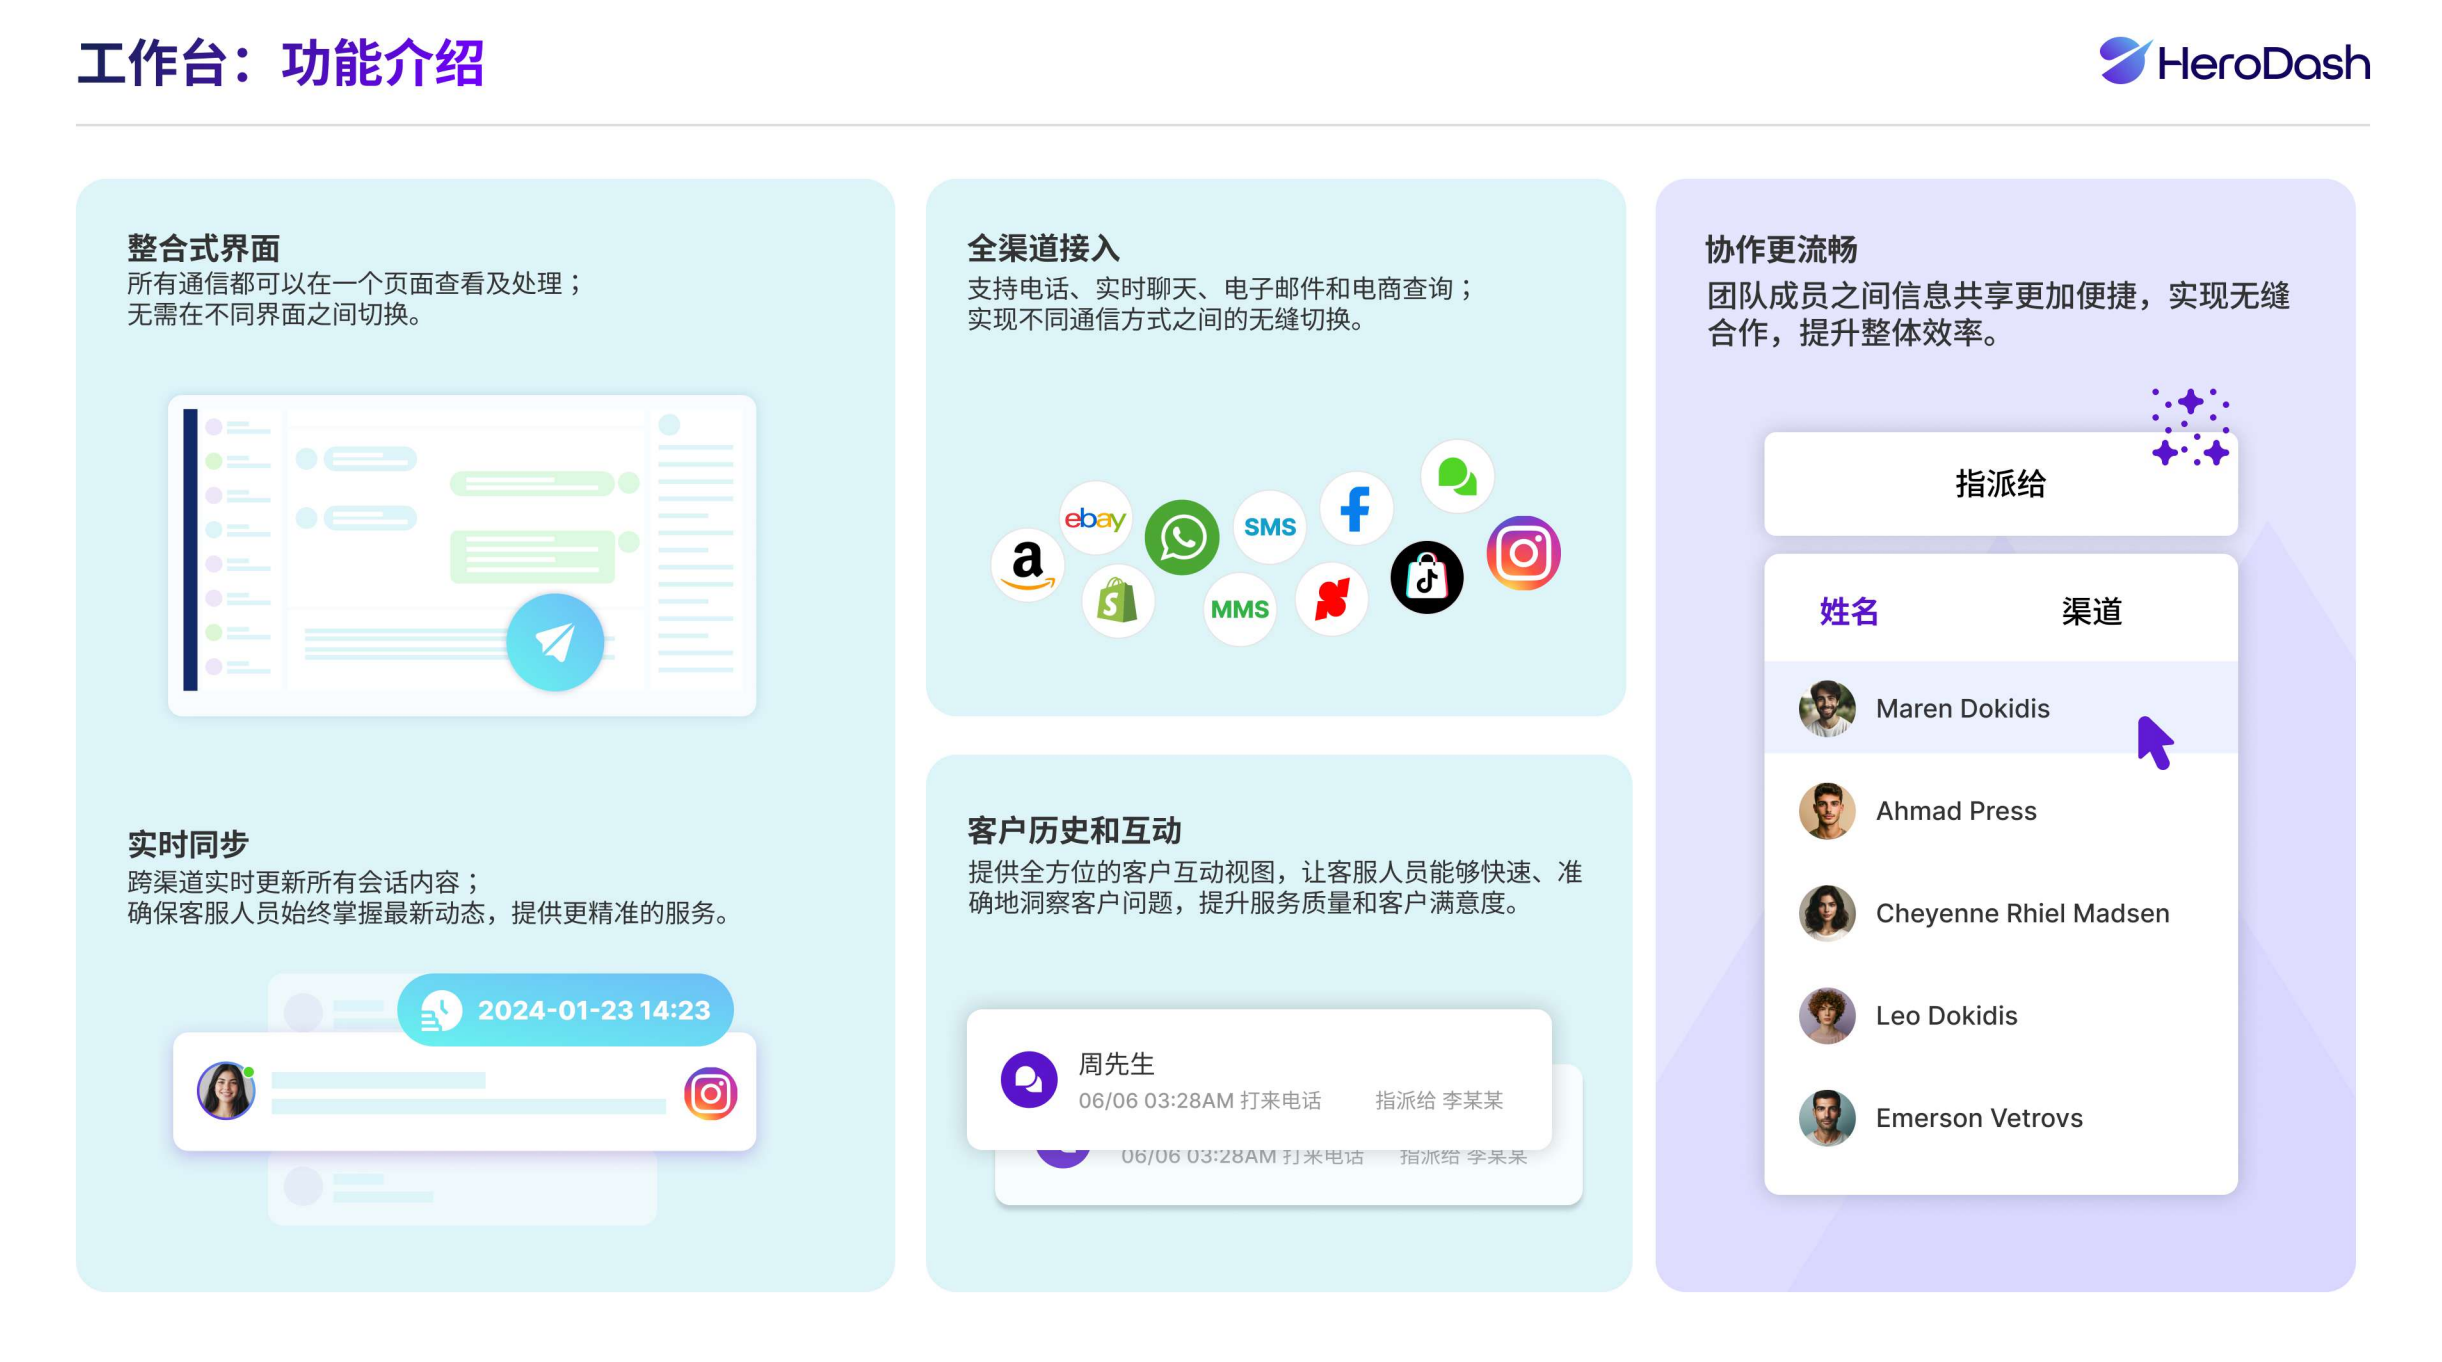The height and width of the screenshot is (1362, 2442).
Task: Choose Cheyenne Rhiel Madsen in the list
Action: click(x=2021, y=913)
